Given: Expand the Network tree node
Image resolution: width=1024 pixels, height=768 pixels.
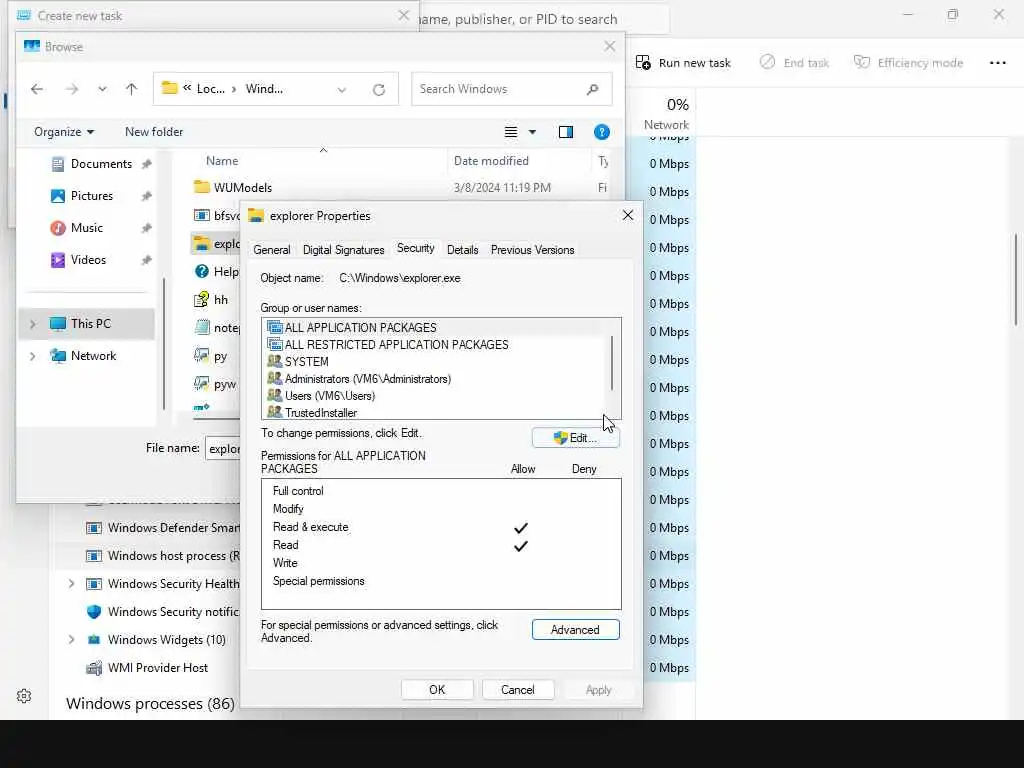Looking at the screenshot, I should 33,356.
